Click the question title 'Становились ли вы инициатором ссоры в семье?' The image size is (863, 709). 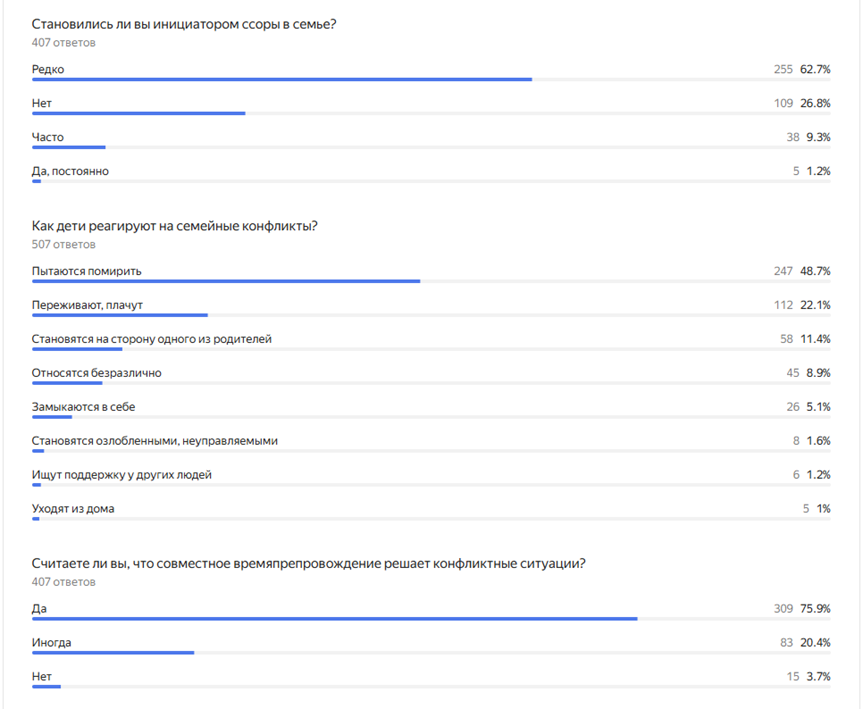tap(184, 24)
